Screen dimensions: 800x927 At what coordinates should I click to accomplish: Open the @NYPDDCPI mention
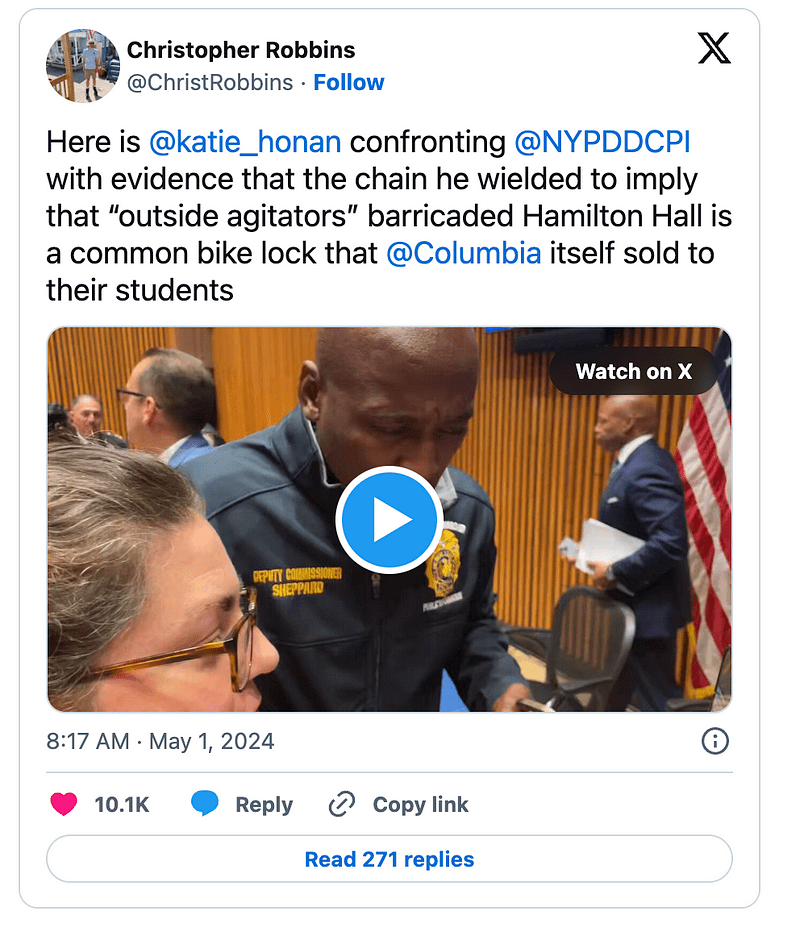coord(602,142)
